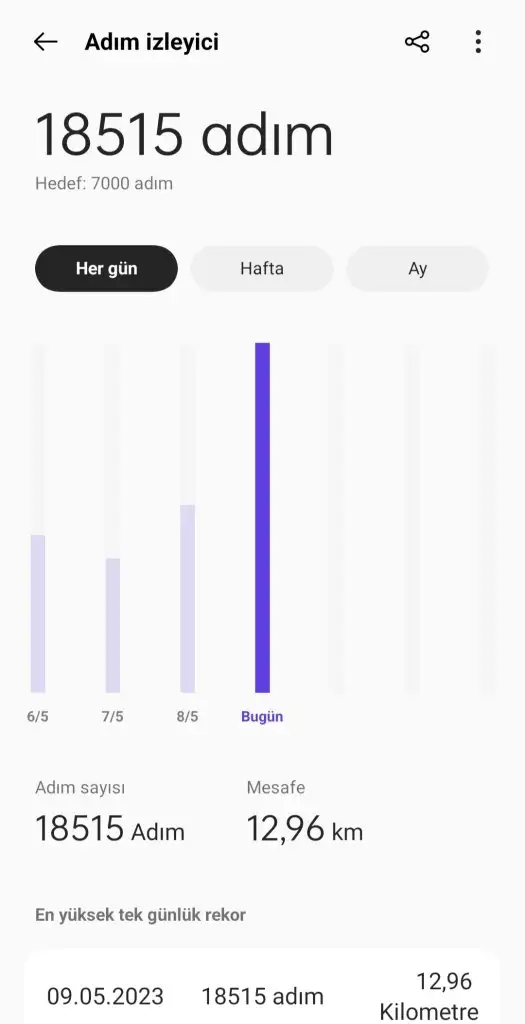Select the 6/5 bar in chart
Screen dimensions: 525x1024
point(38,613)
